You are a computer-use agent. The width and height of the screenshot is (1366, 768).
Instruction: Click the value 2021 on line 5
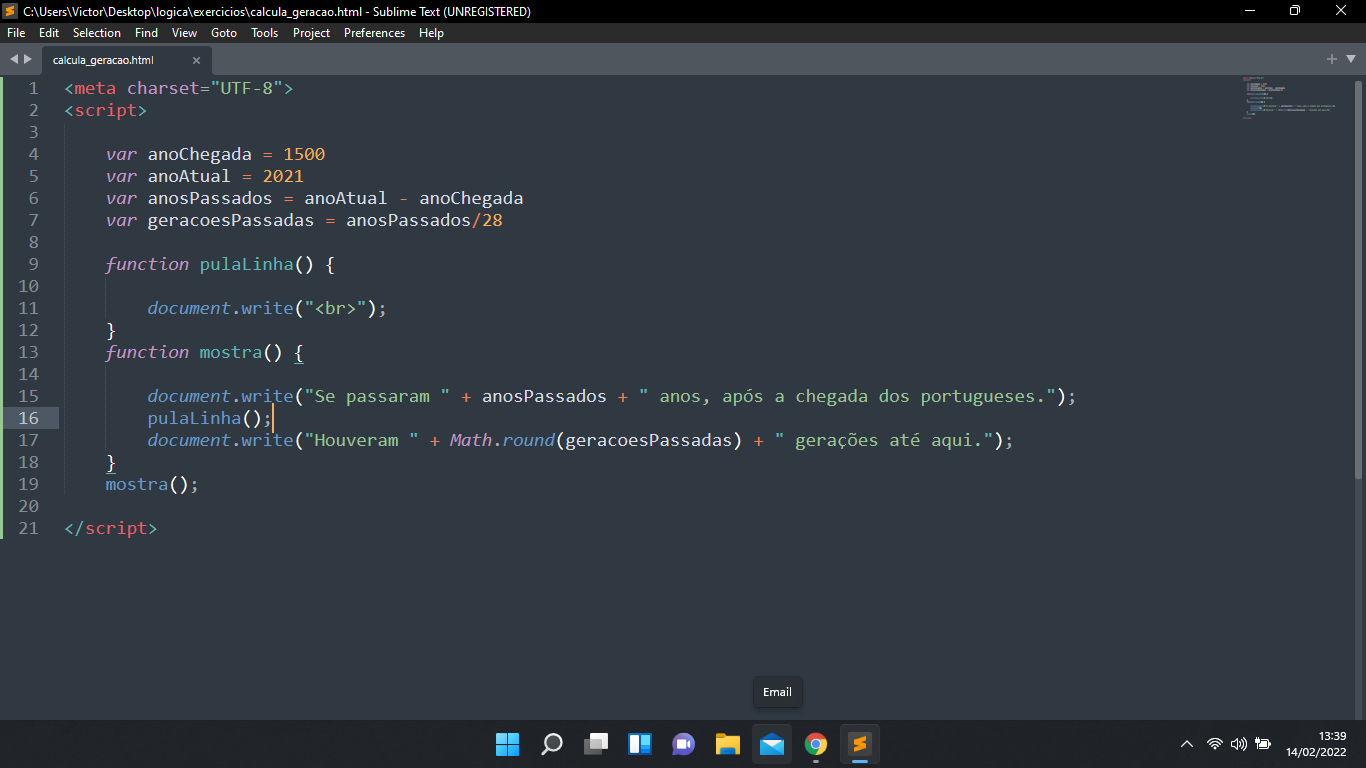point(283,176)
